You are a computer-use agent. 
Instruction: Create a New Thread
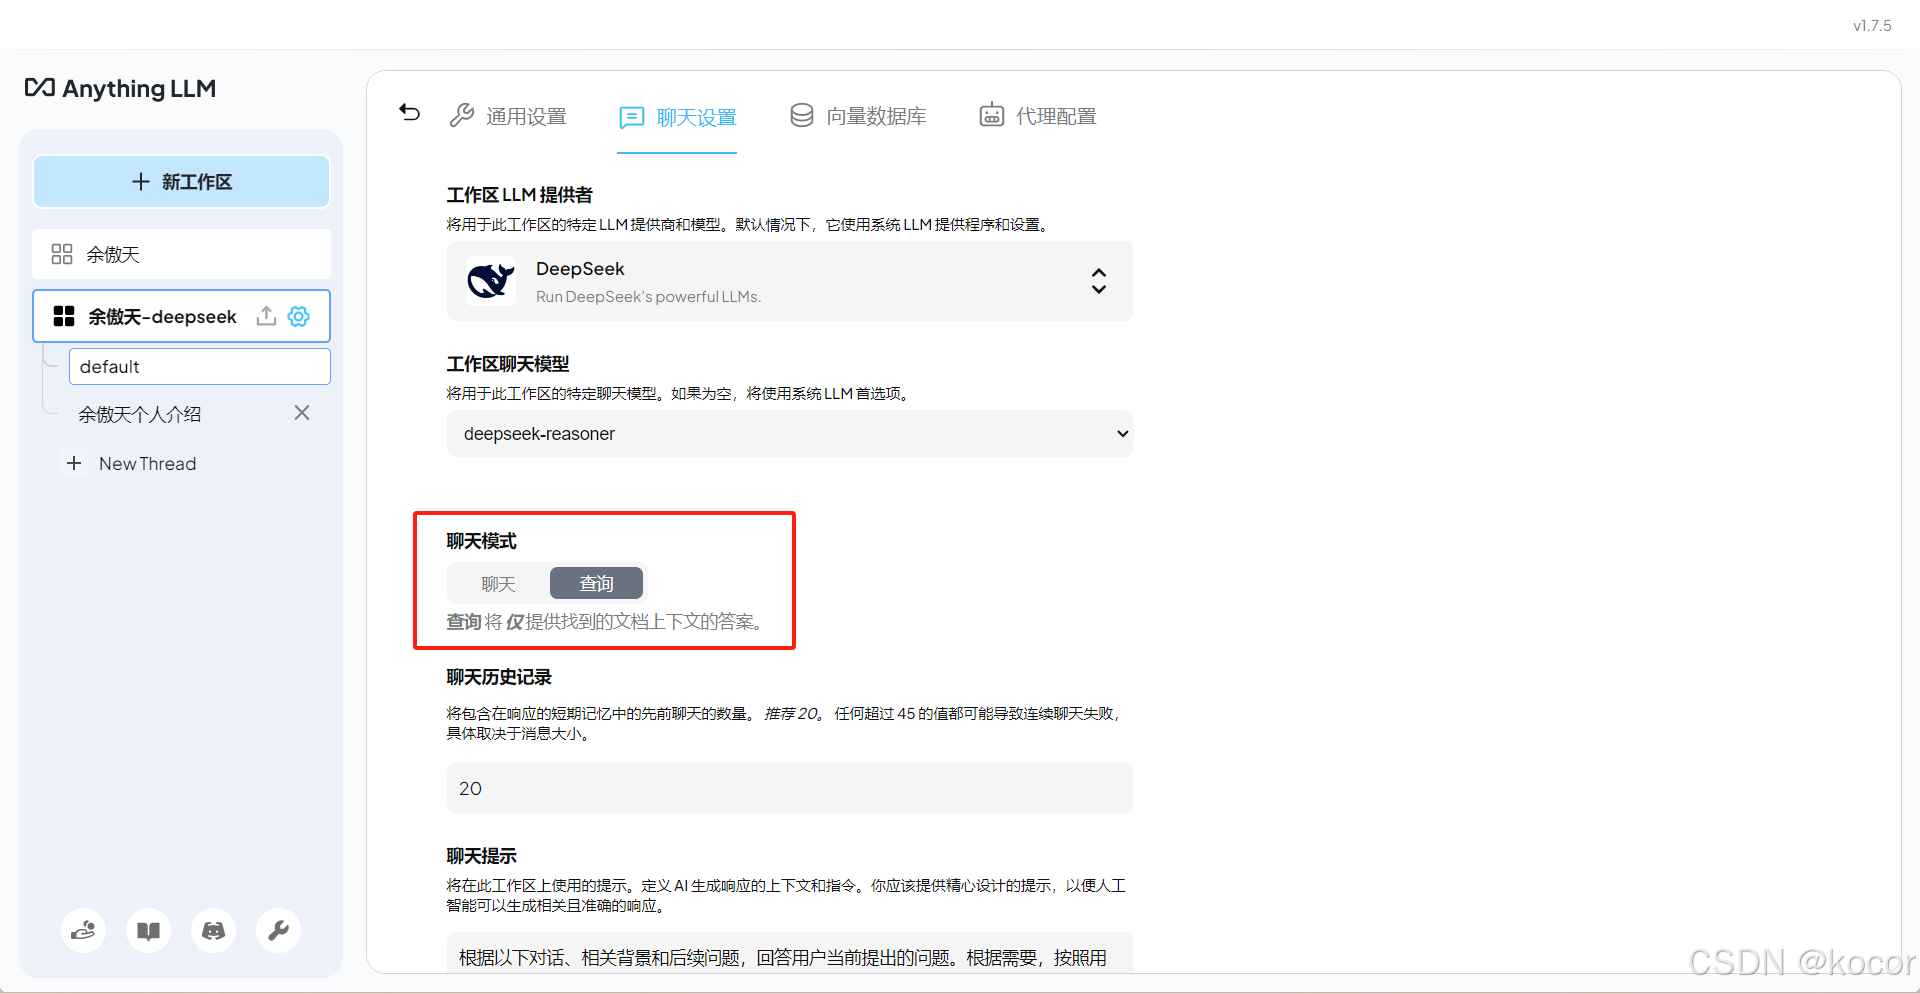click(x=131, y=463)
